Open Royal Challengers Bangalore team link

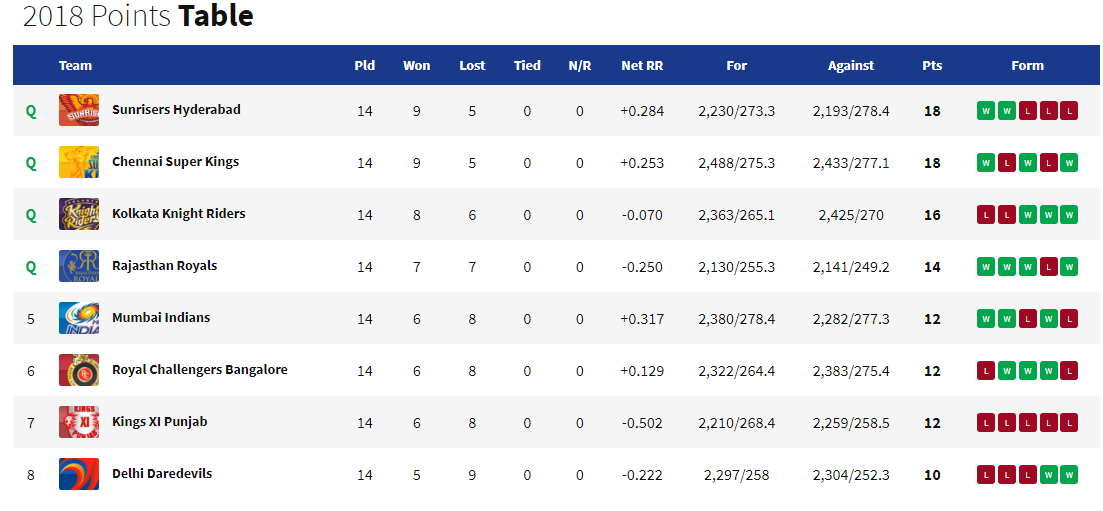tap(200, 370)
